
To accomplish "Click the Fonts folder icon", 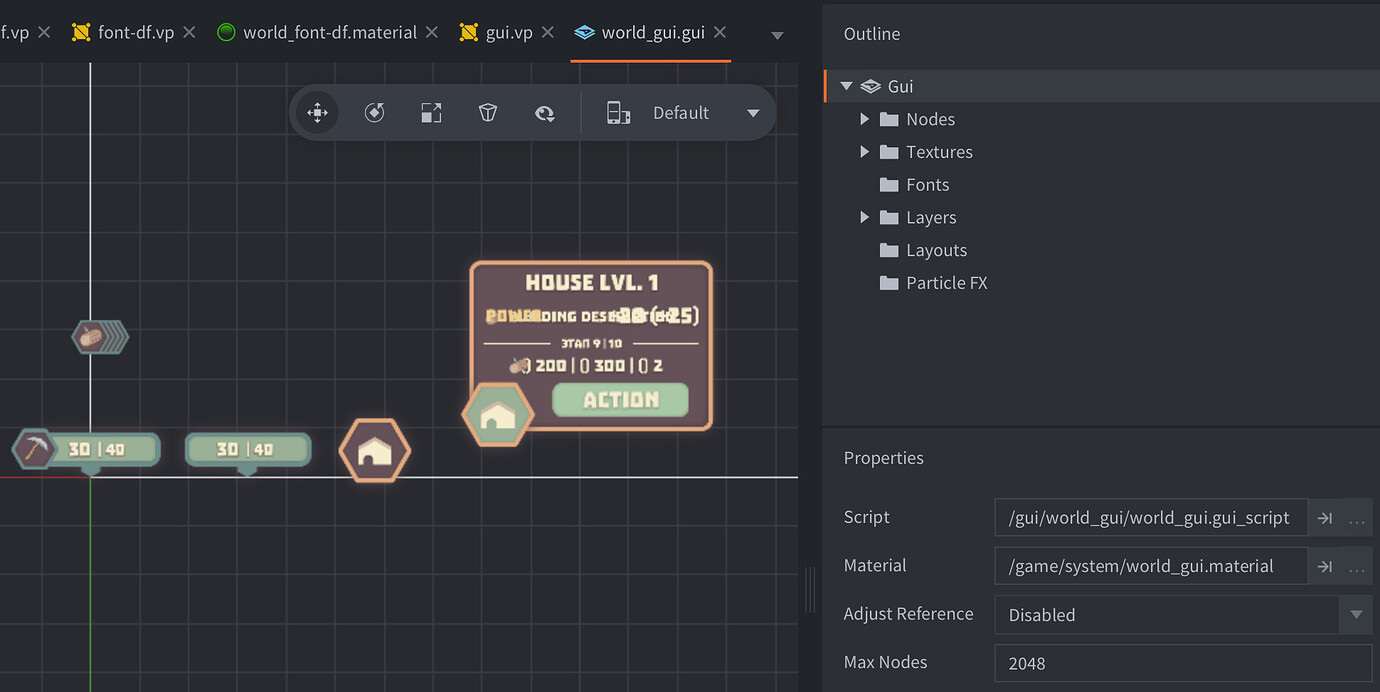I will tap(889, 184).
